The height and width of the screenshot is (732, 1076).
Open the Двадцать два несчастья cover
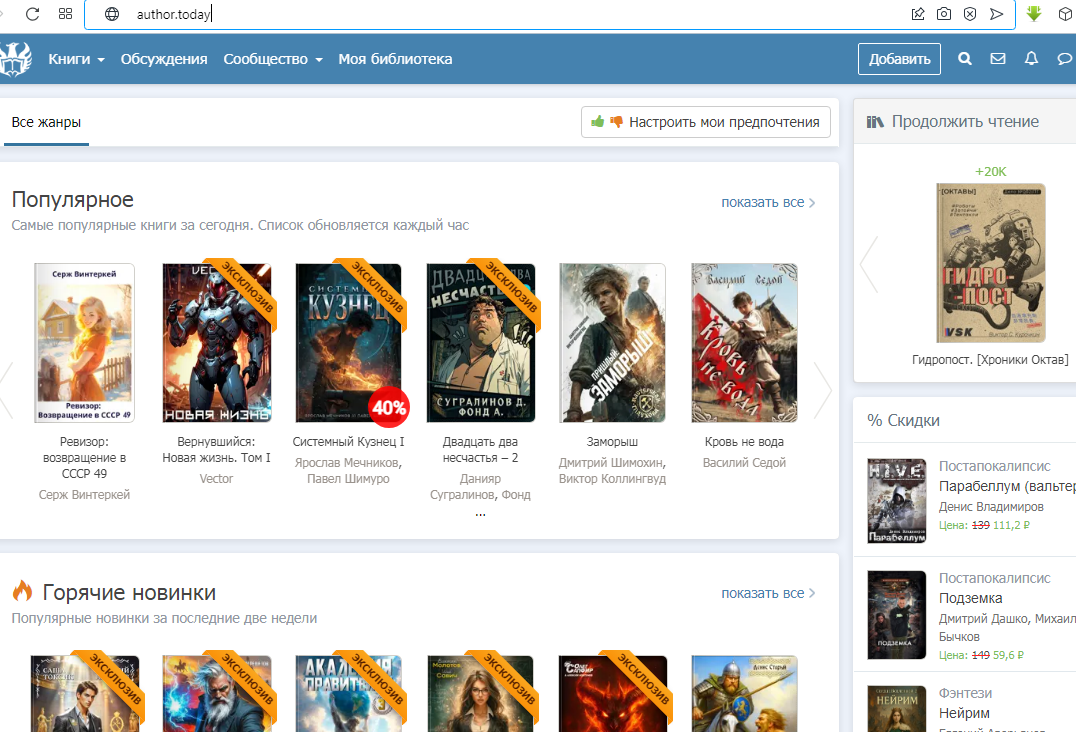(480, 342)
